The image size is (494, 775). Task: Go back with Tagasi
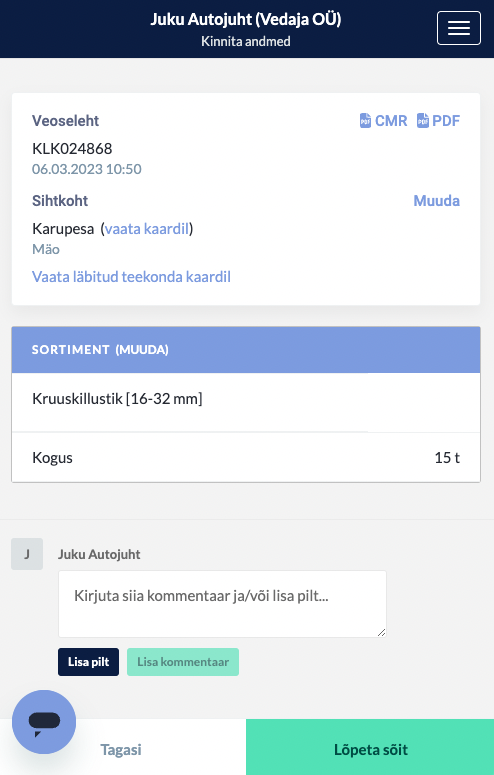coord(123,749)
